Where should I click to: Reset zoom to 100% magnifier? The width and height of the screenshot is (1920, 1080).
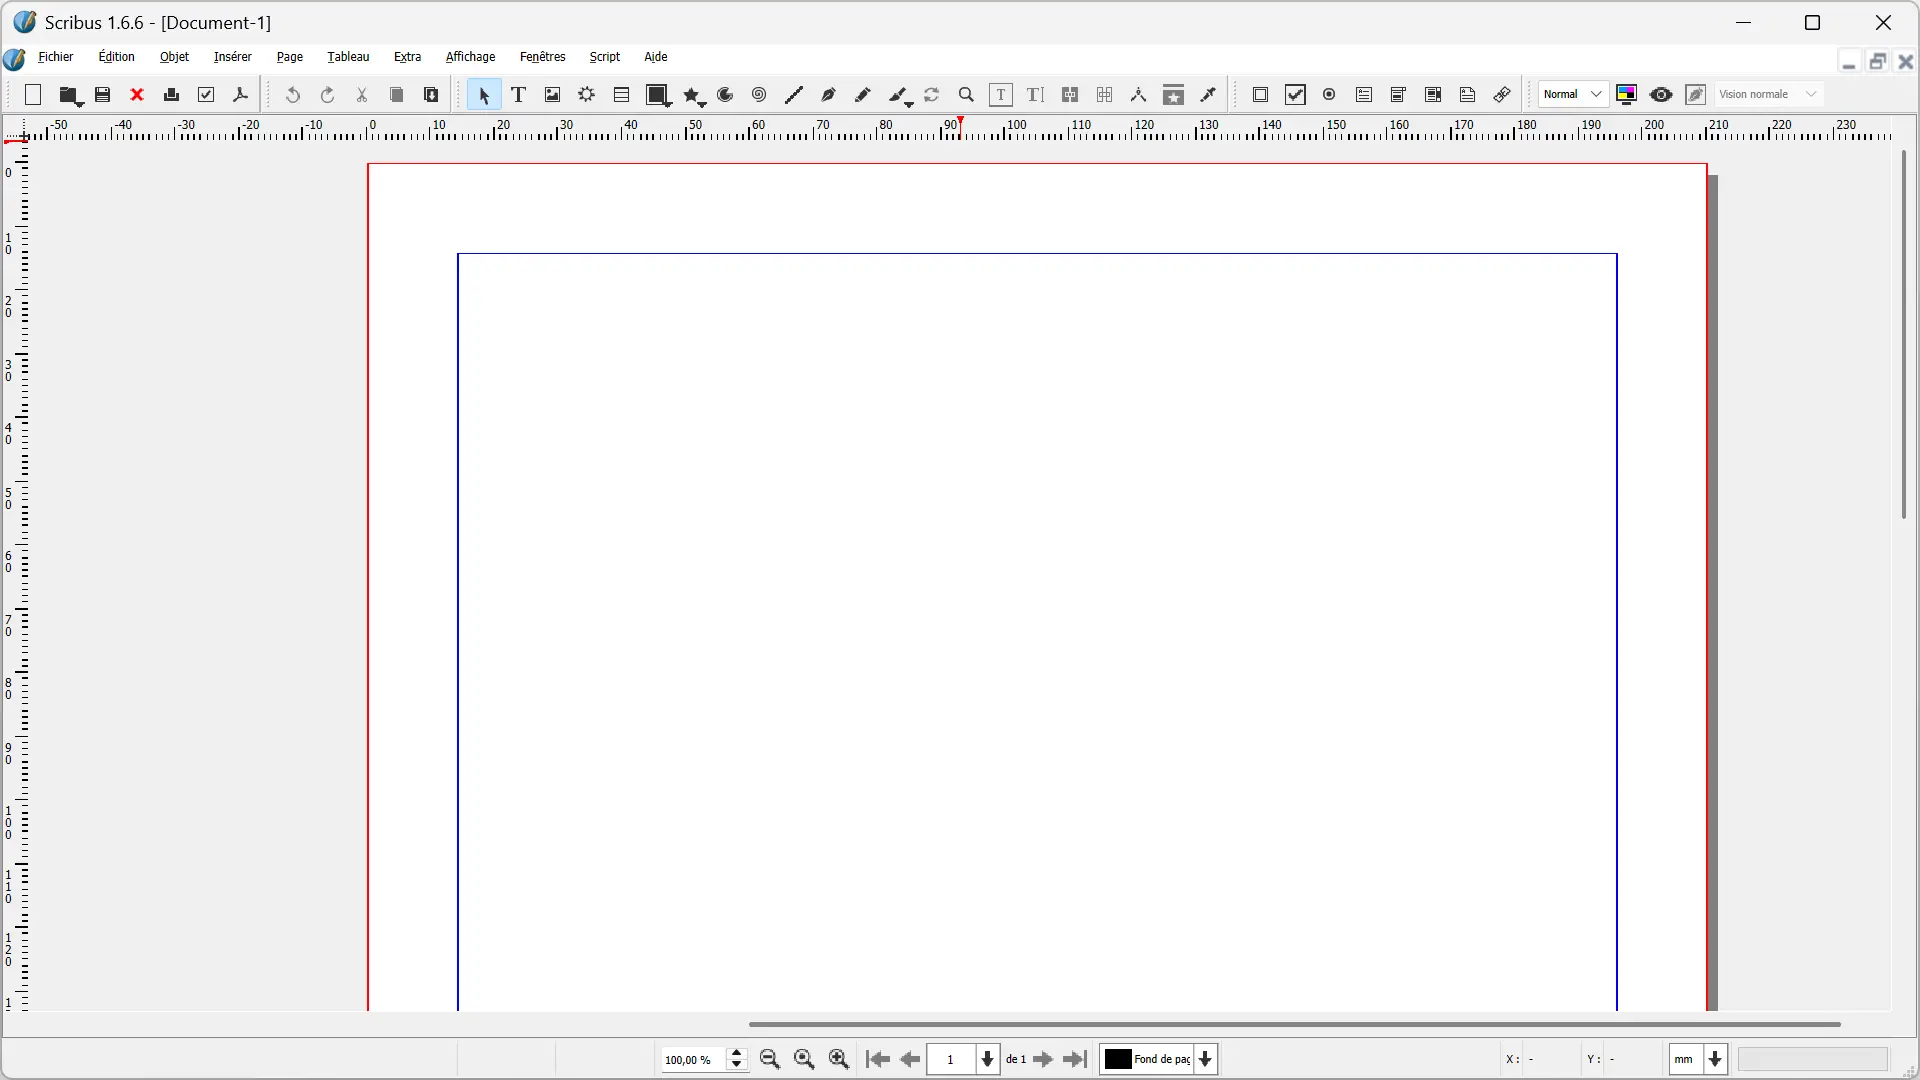[805, 1059]
